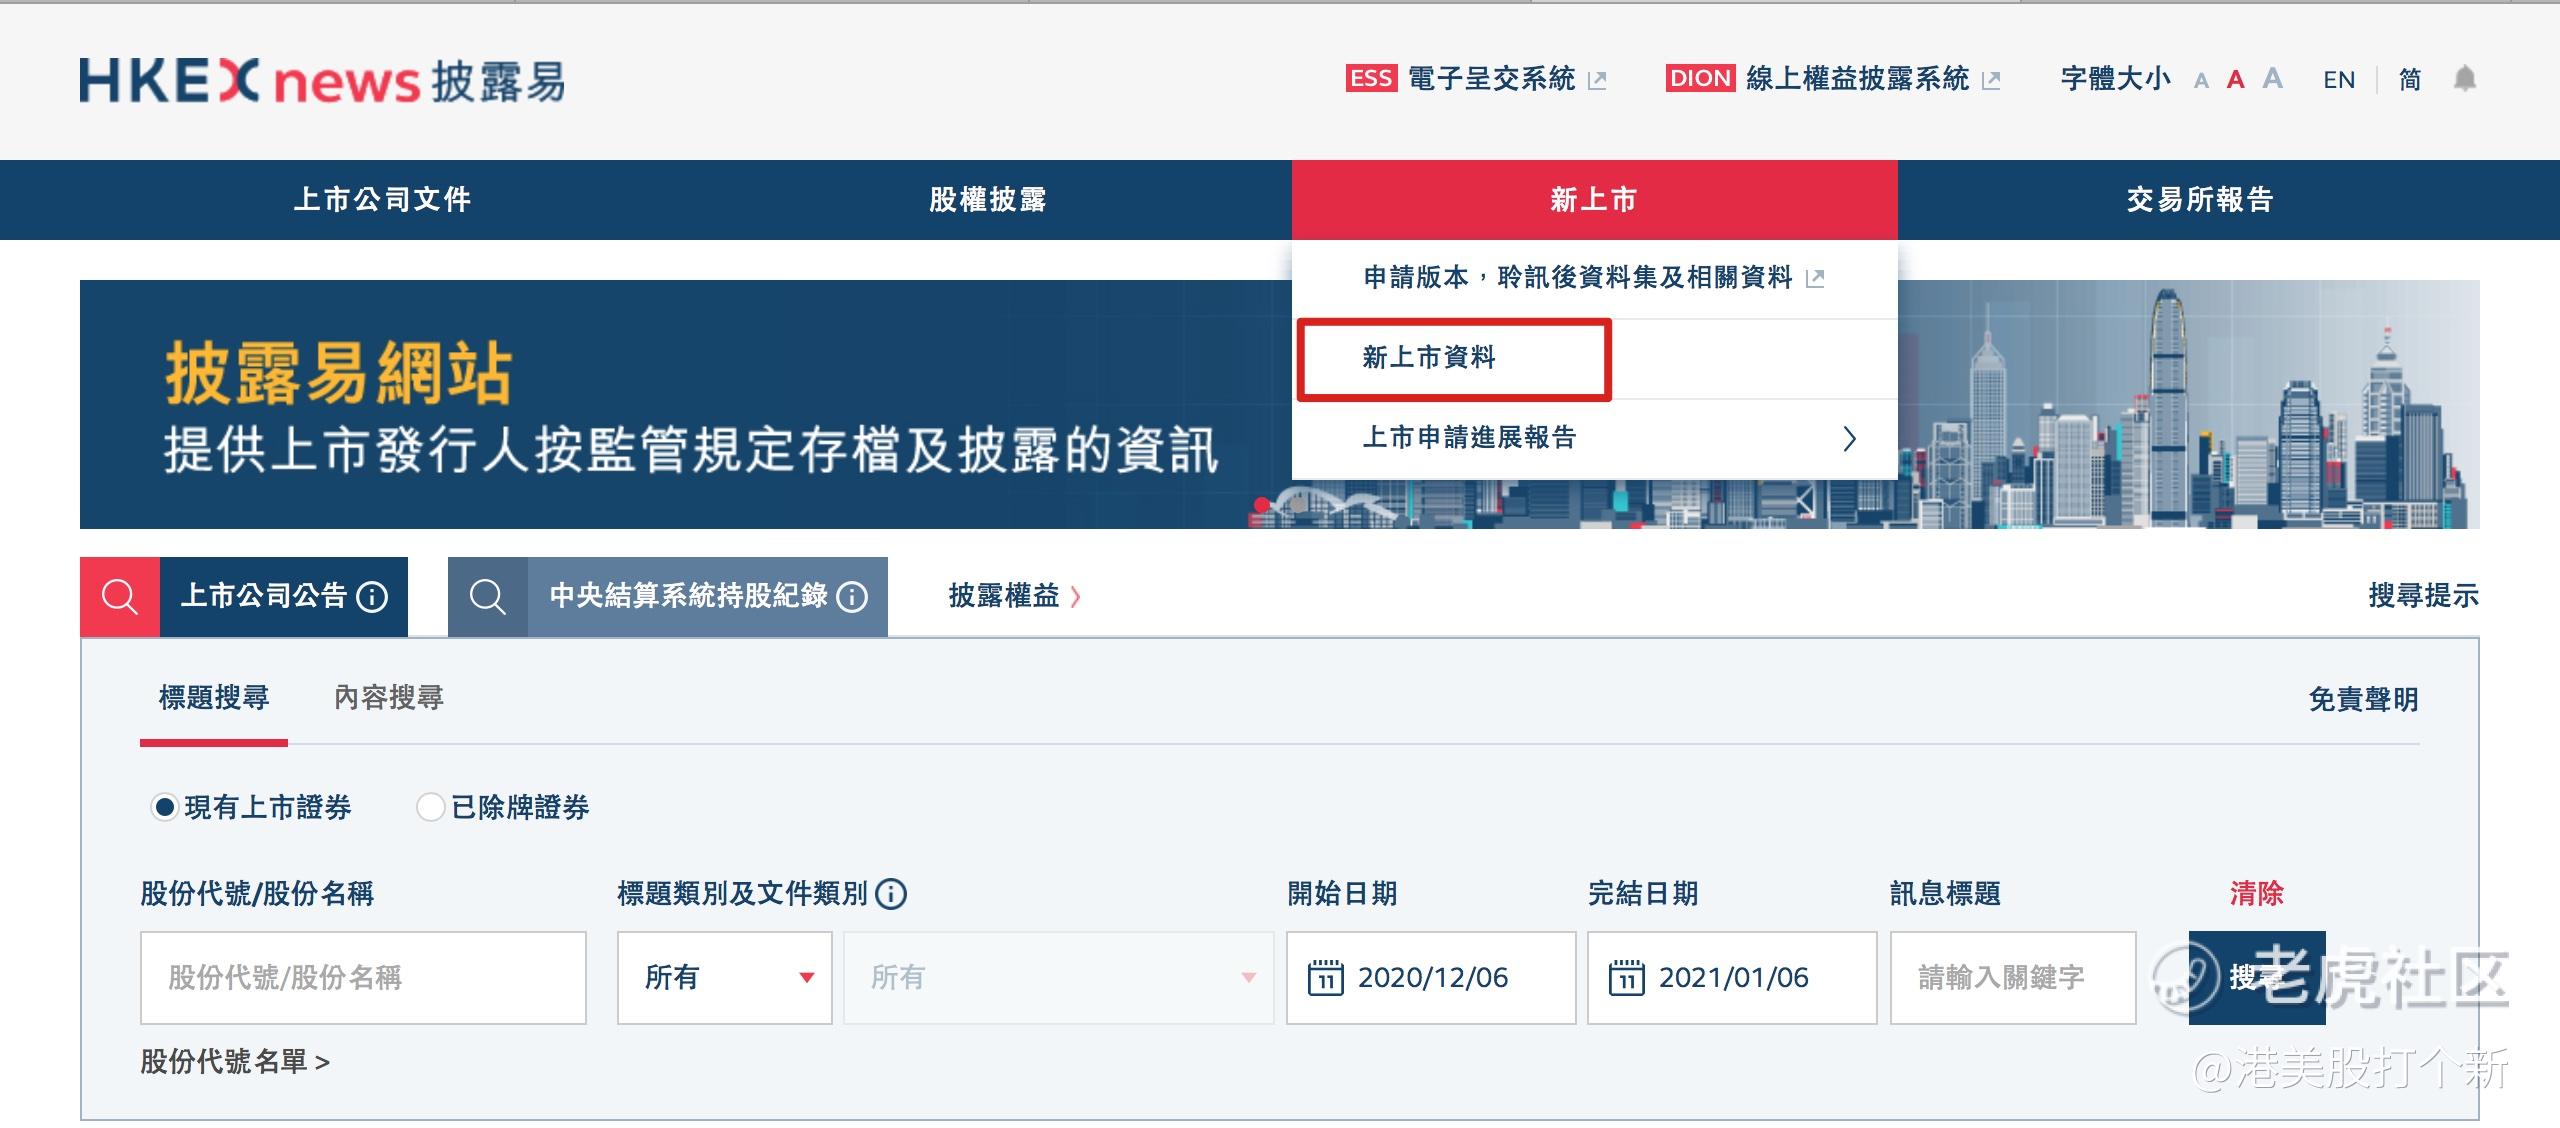This screenshot has width=2560, height=1128.
Task: Open the 所有 headline category dropdown
Action: tap(724, 977)
